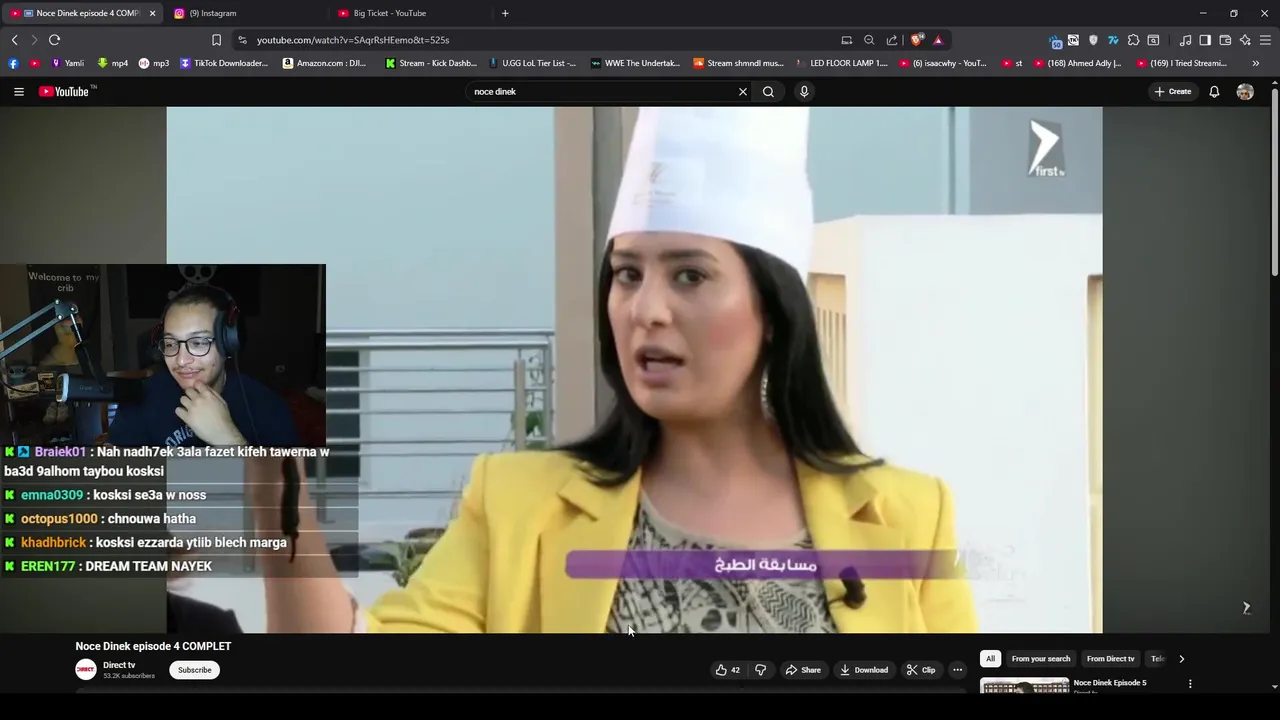Screen dimensions: 1280x720
Task: Open the browser main menu
Action: pos(1265,40)
